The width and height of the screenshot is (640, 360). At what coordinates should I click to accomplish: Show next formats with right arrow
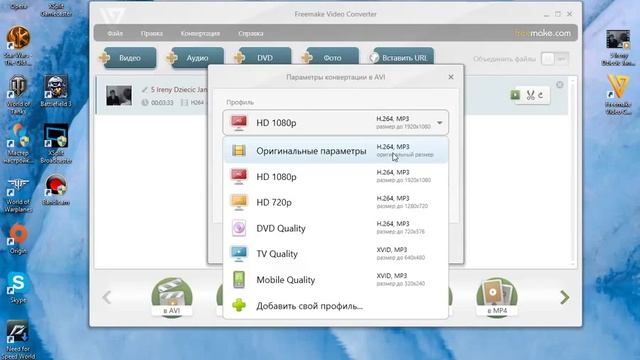[564, 297]
